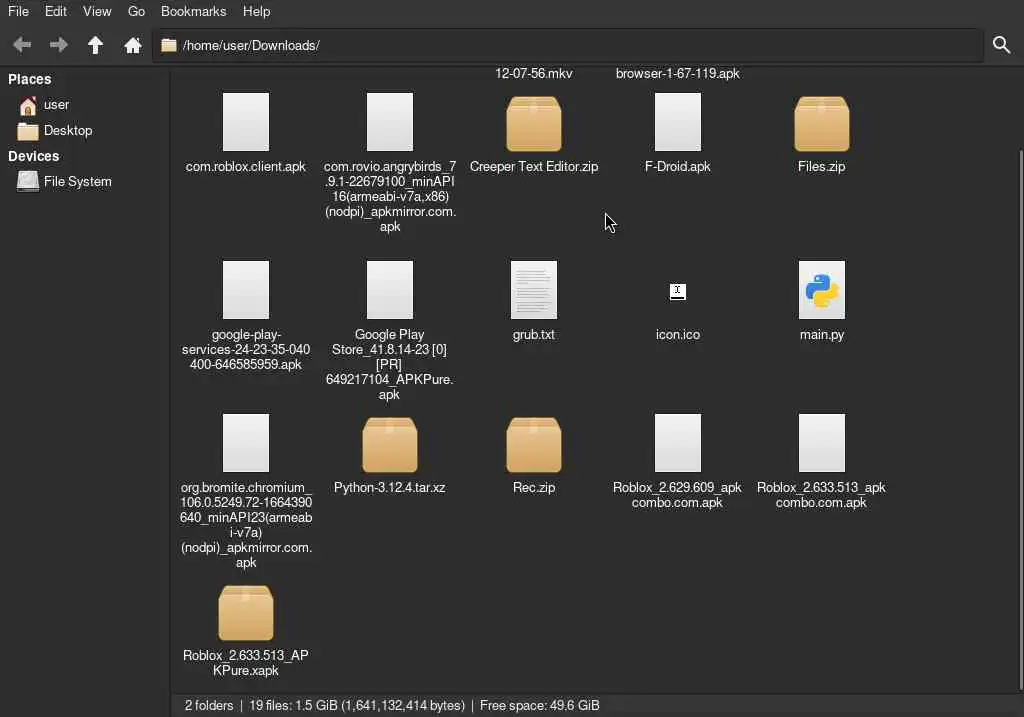Open the File menu
Image resolution: width=1024 pixels, height=717 pixels.
(18, 11)
